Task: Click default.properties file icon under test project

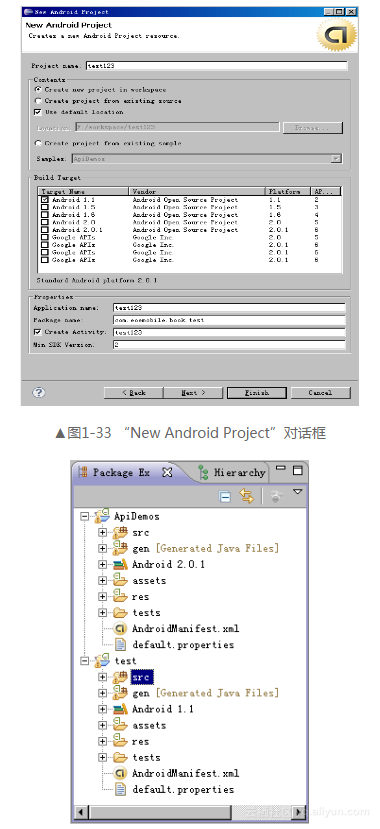Action: click(121, 789)
